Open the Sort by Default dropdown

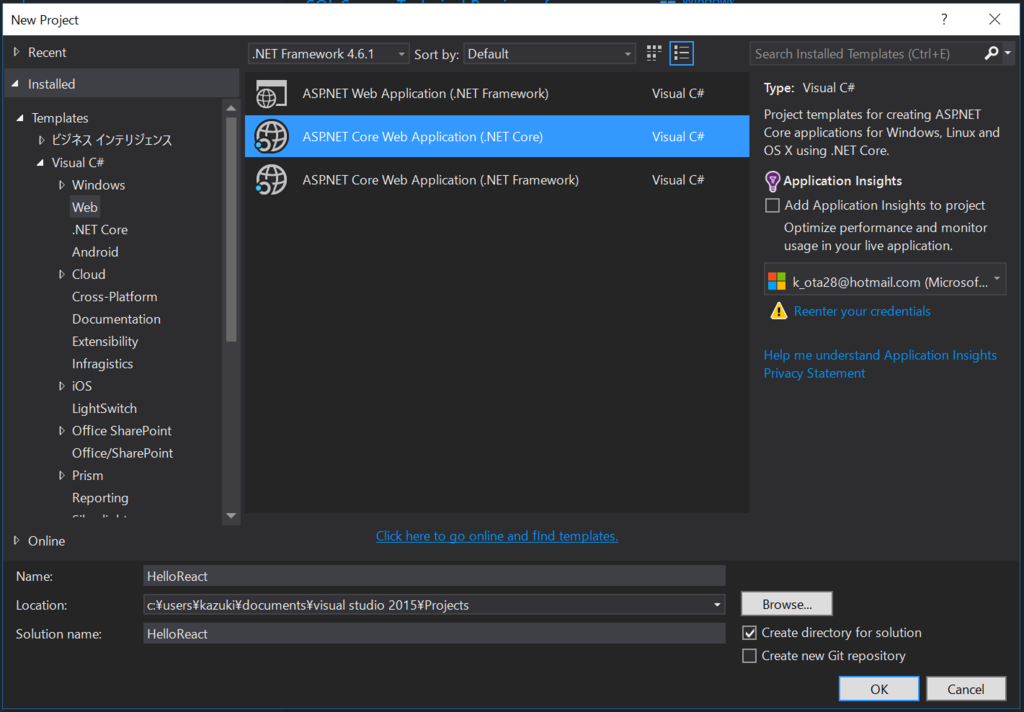628,53
